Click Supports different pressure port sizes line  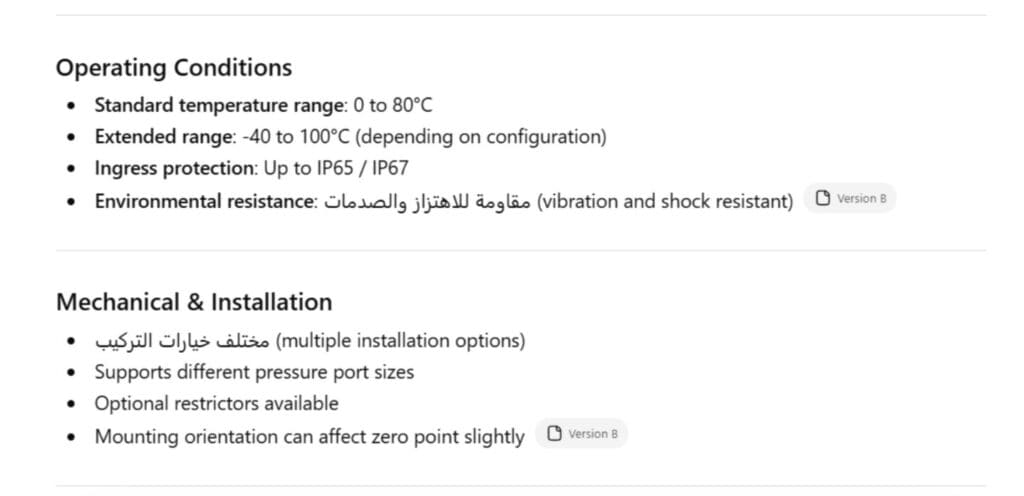[254, 373]
